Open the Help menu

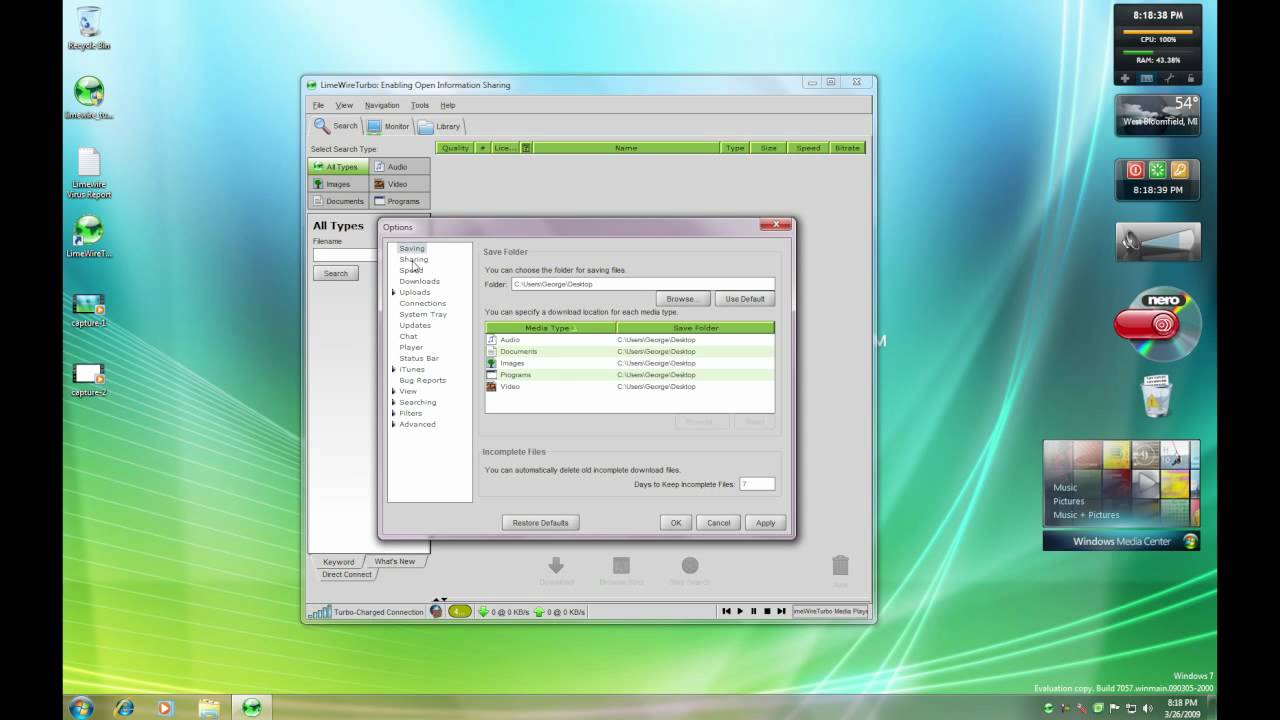click(448, 105)
